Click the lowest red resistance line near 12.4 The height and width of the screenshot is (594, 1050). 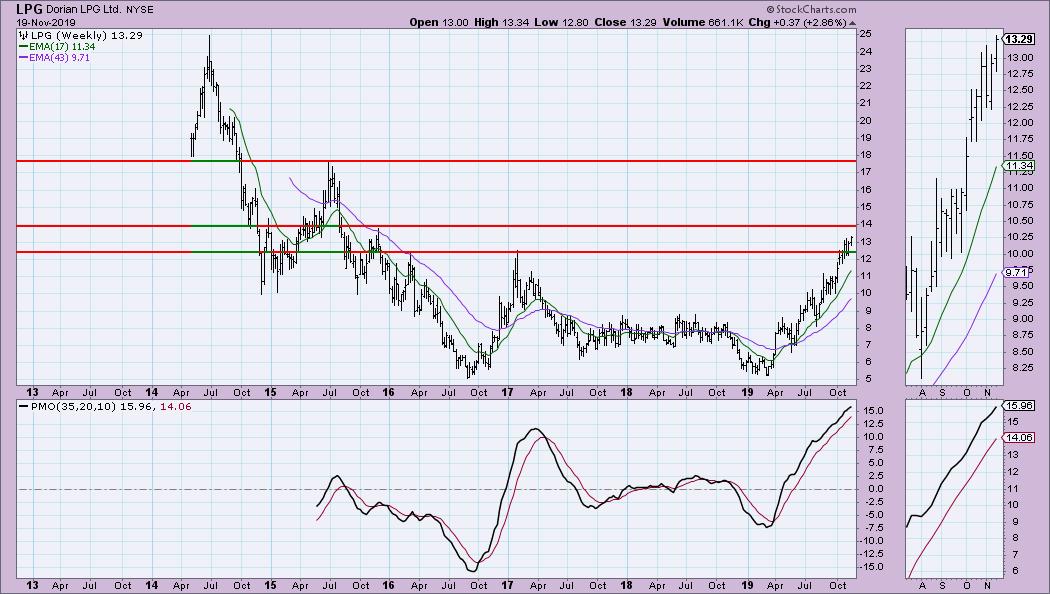pyautogui.click(x=436, y=252)
